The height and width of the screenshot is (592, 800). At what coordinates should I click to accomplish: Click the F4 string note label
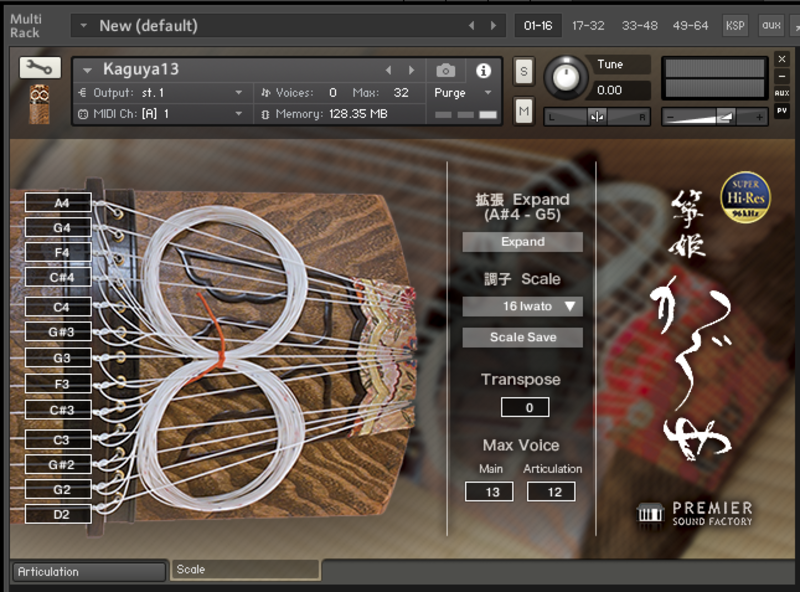(58, 252)
